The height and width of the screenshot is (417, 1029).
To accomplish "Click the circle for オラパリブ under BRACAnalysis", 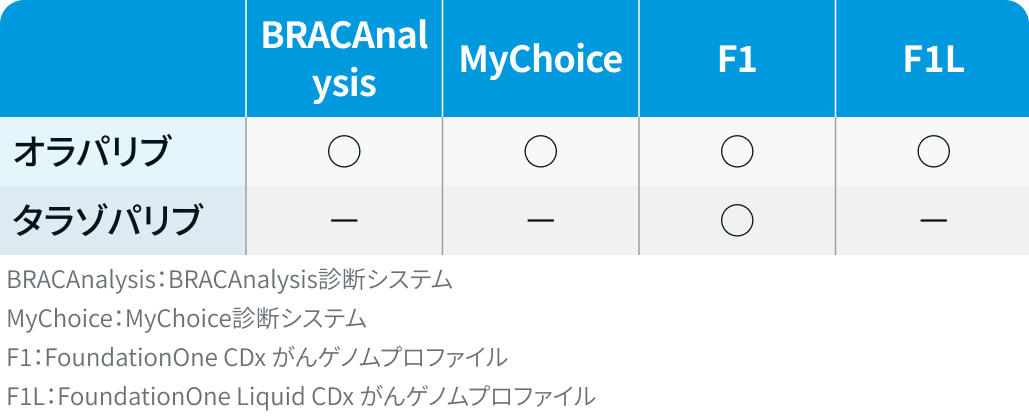I will coord(344,152).
